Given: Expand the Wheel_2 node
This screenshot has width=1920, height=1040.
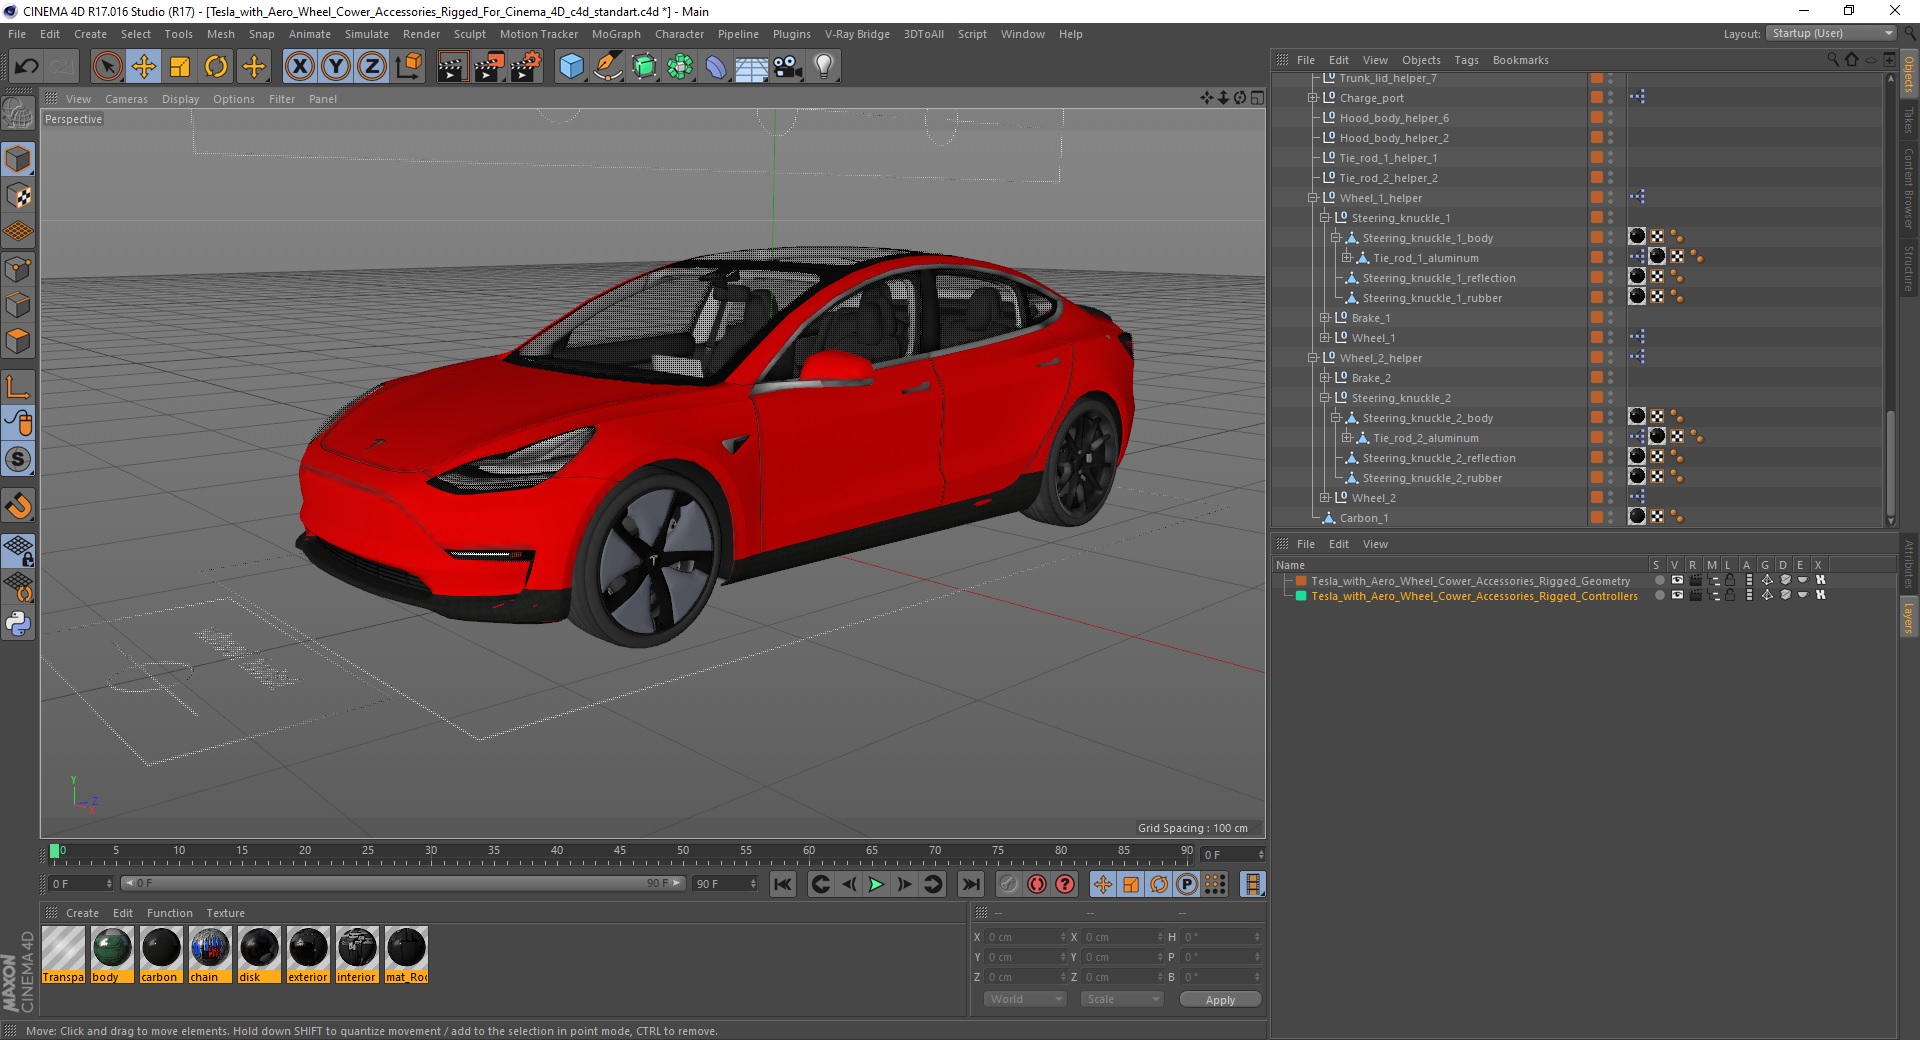Looking at the screenshot, I should pyautogui.click(x=1324, y=498).
